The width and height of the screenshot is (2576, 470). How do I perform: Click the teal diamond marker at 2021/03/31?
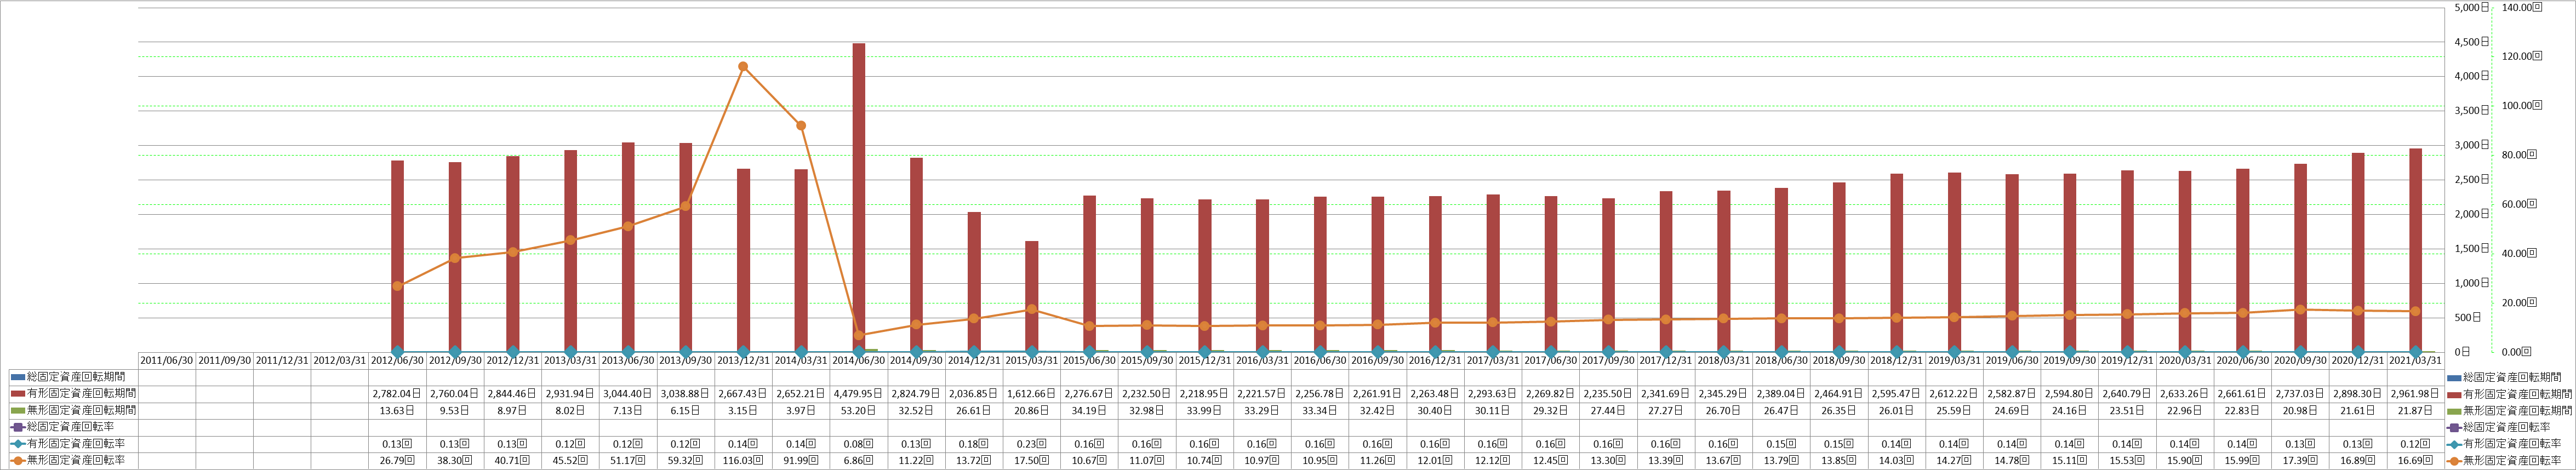point(2416,352)
